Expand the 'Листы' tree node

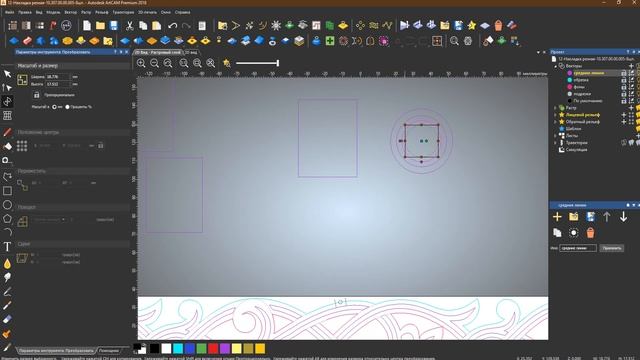[556, 136]
